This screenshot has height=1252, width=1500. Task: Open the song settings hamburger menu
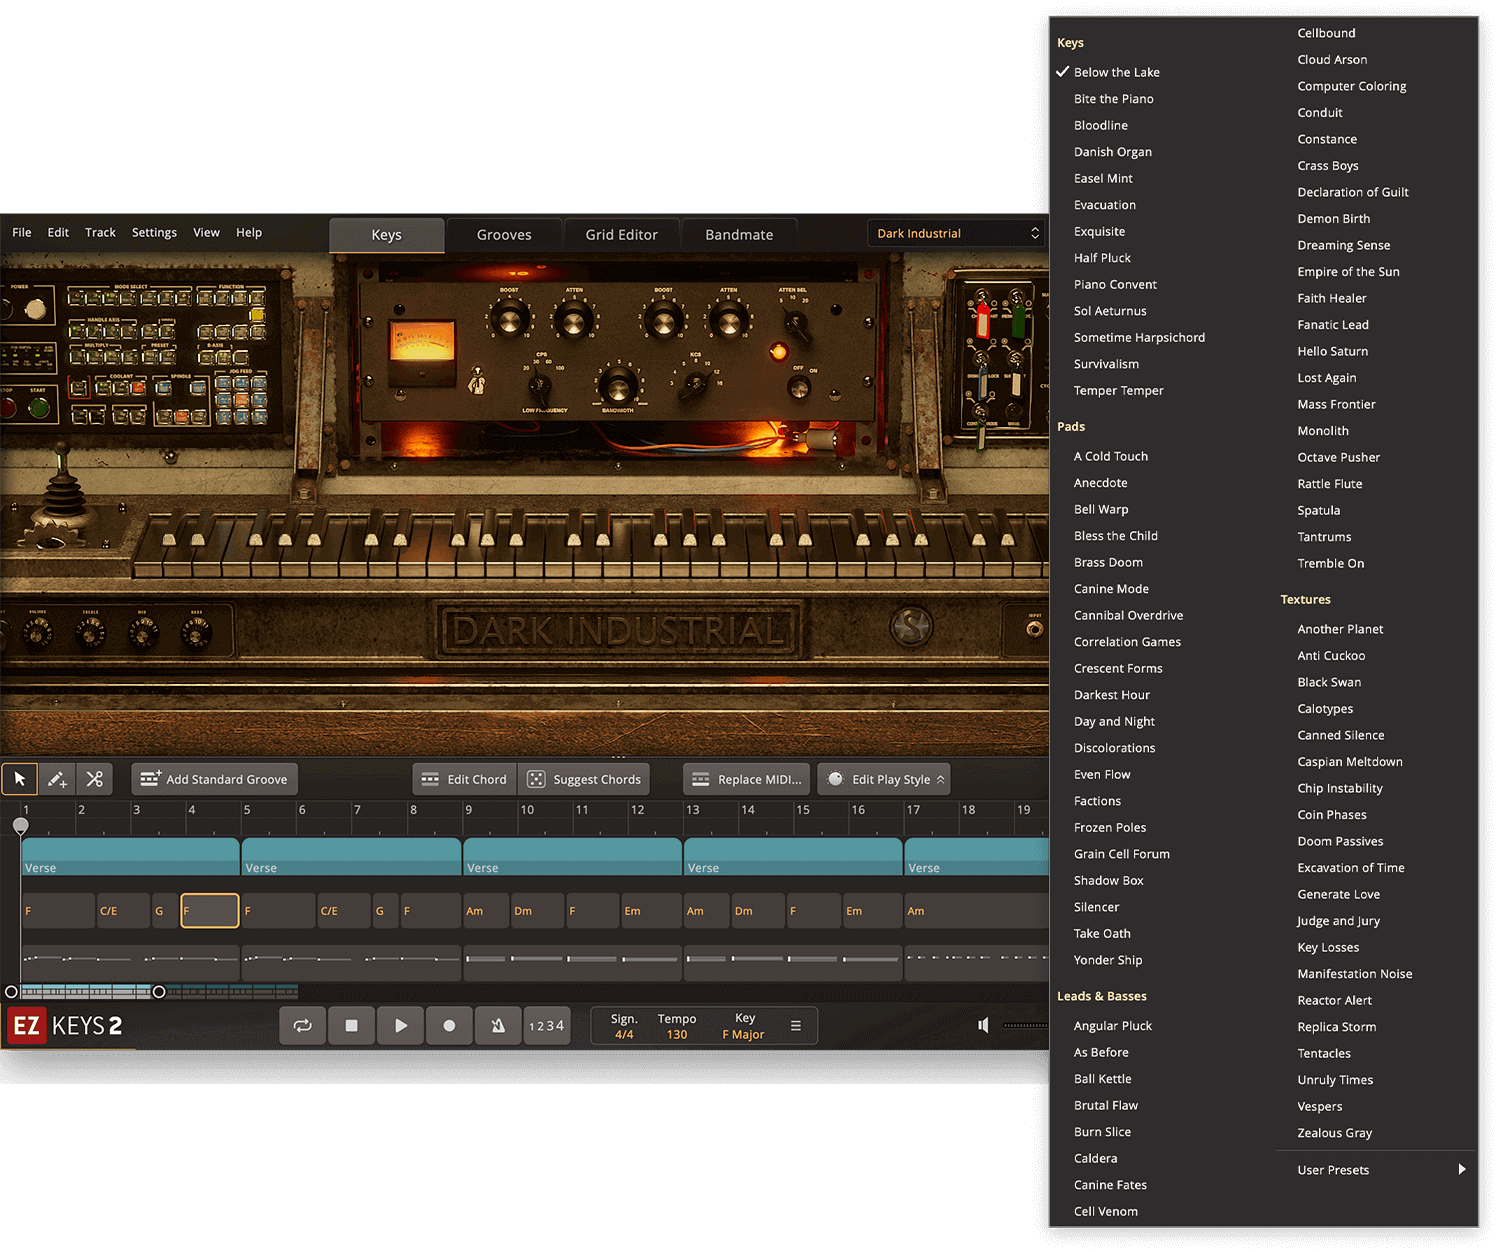[796, 1026]
